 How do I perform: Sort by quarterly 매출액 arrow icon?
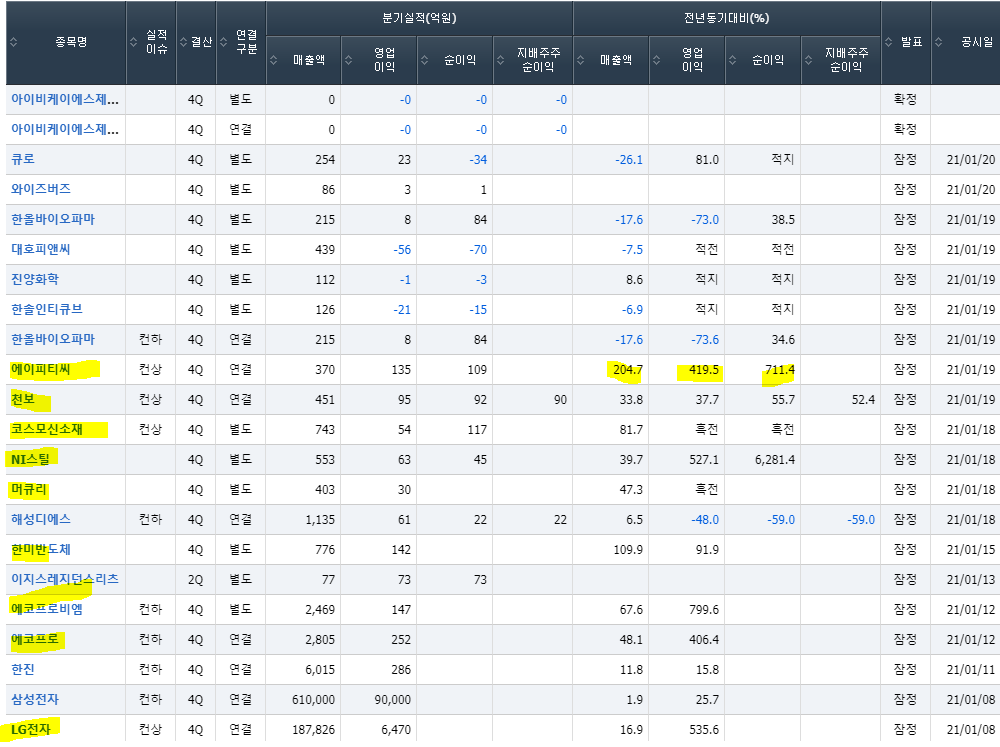pos(274,60)
